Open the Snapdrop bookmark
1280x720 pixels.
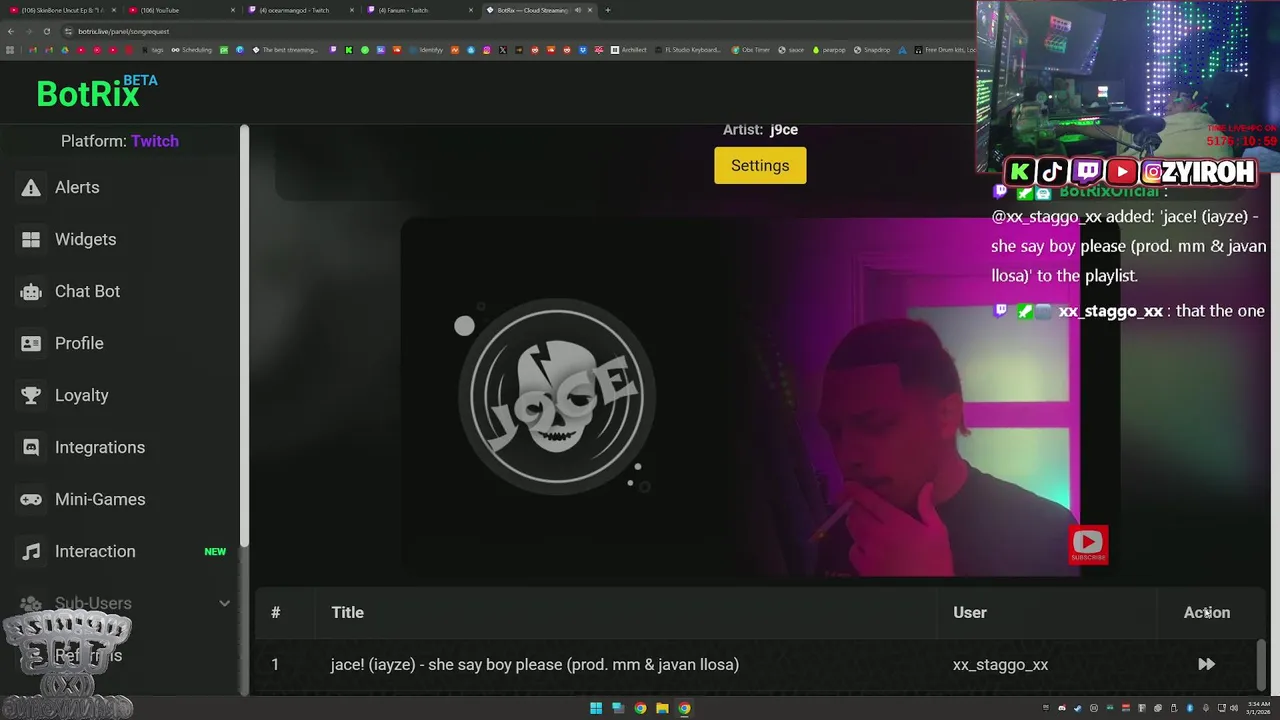coord(872,50)
